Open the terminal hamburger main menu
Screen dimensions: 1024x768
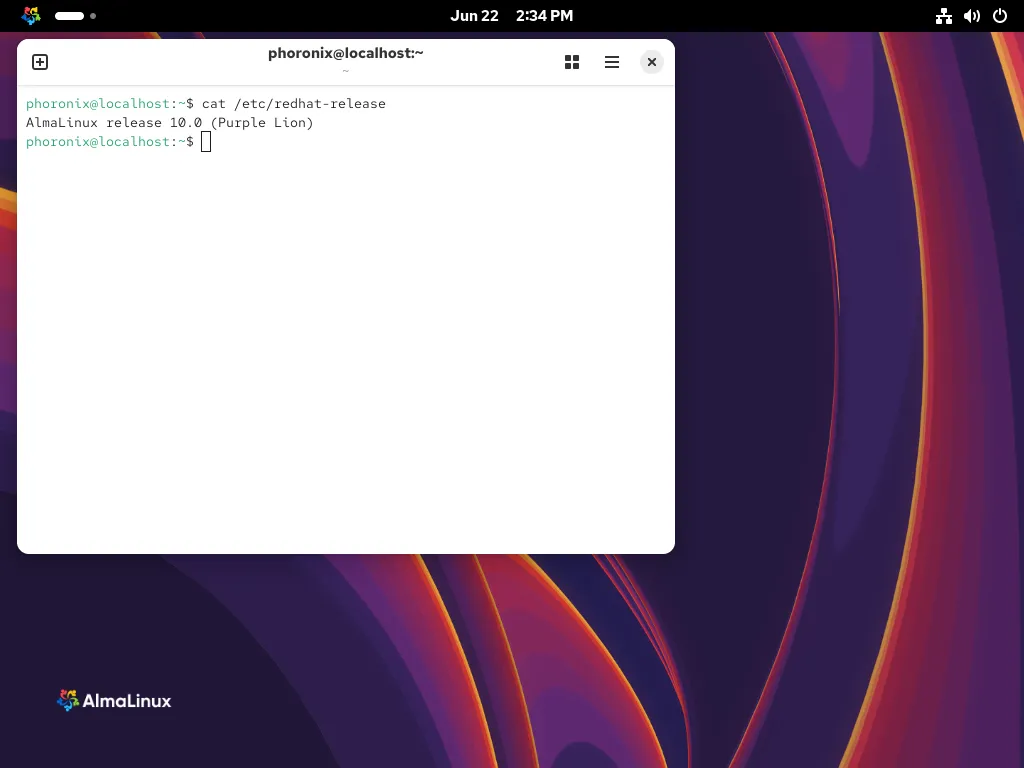point(612,62)
